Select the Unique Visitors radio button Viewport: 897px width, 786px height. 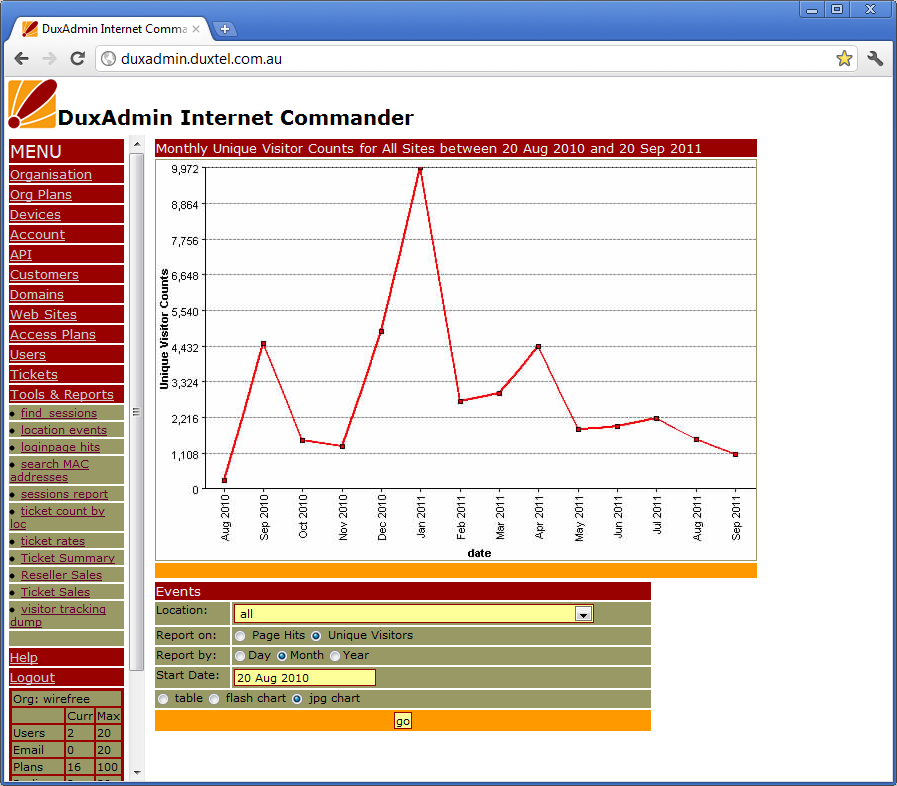(x=316, y=636)
